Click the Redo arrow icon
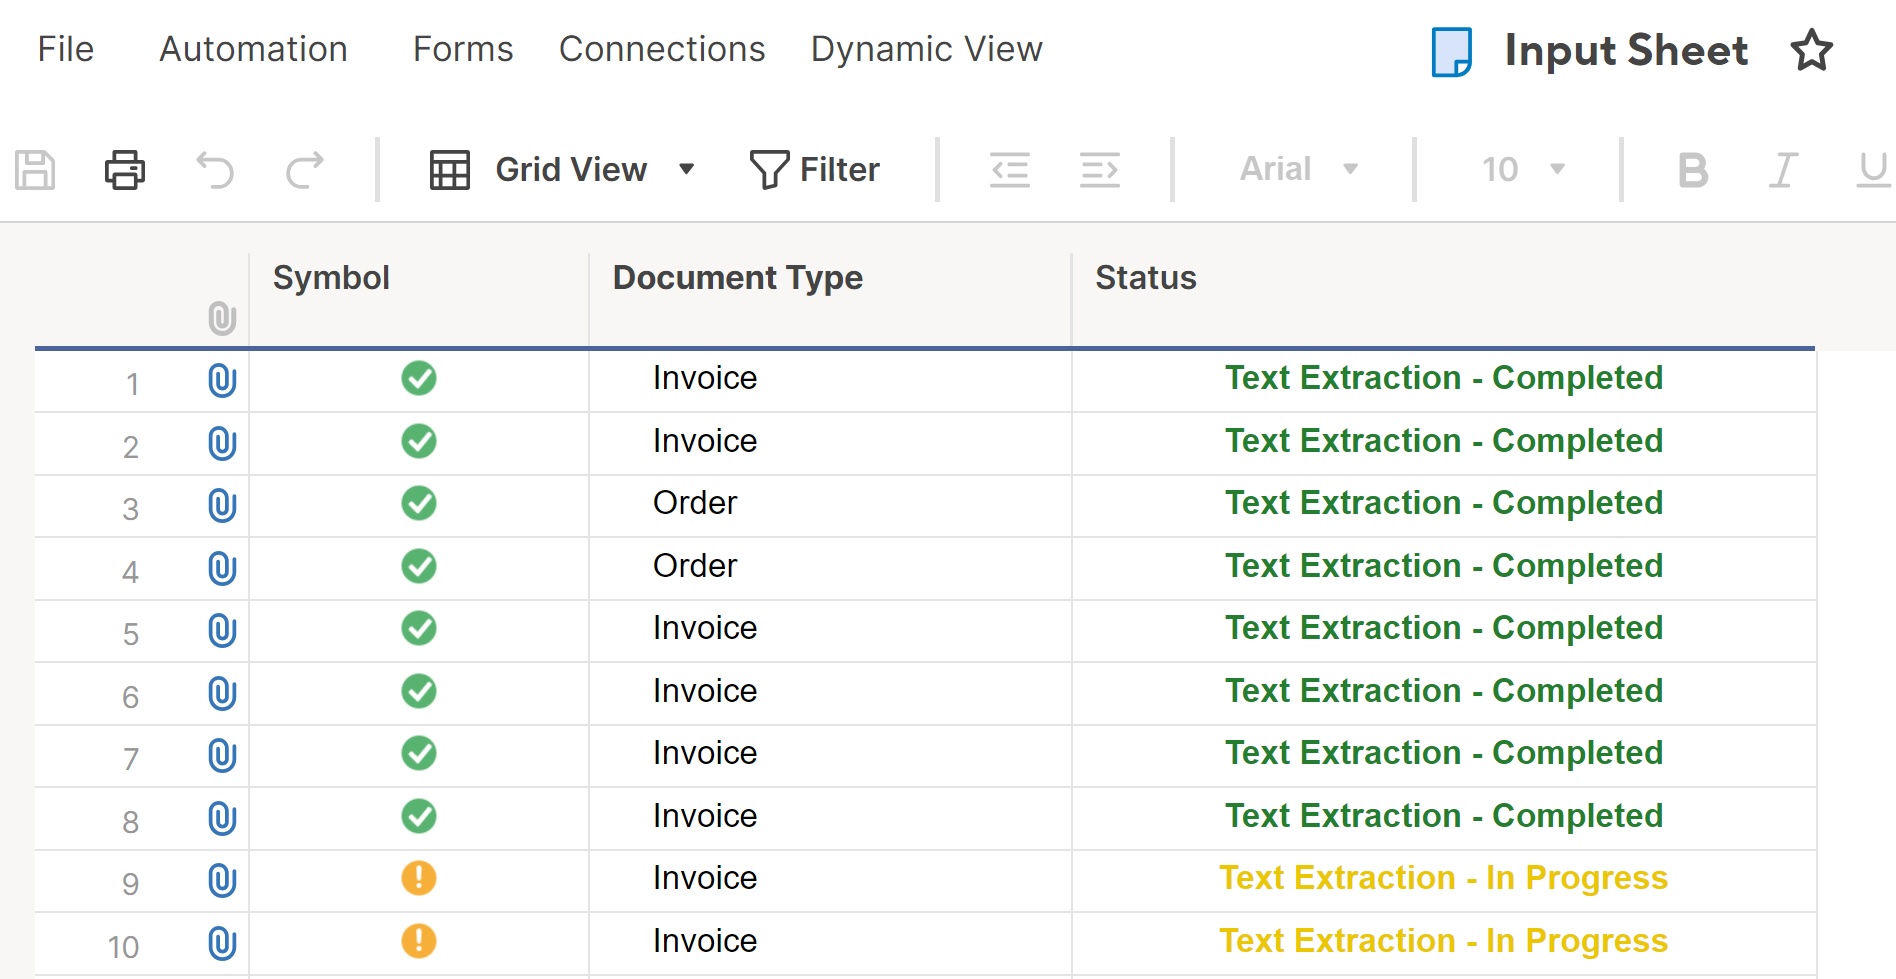 coord(304,170)
